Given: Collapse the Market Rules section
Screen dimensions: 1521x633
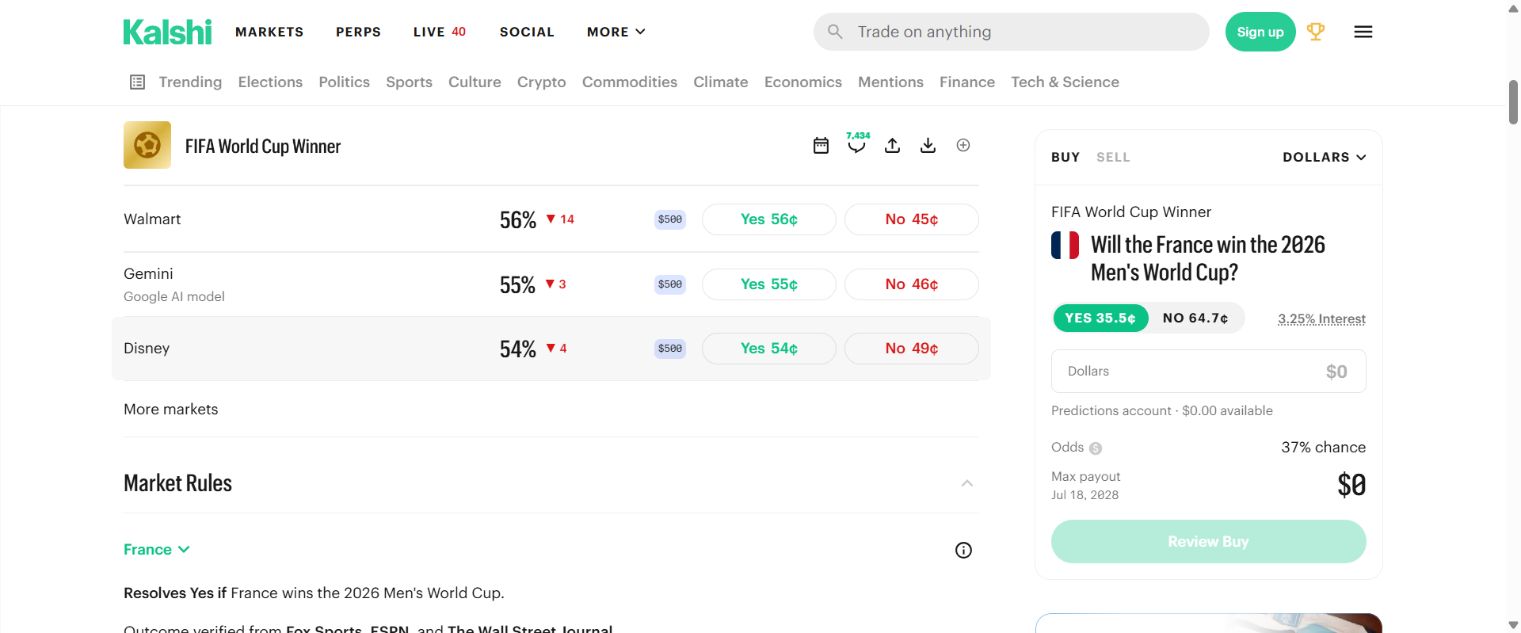Looking at the screenshot, I should coord(966,483).
